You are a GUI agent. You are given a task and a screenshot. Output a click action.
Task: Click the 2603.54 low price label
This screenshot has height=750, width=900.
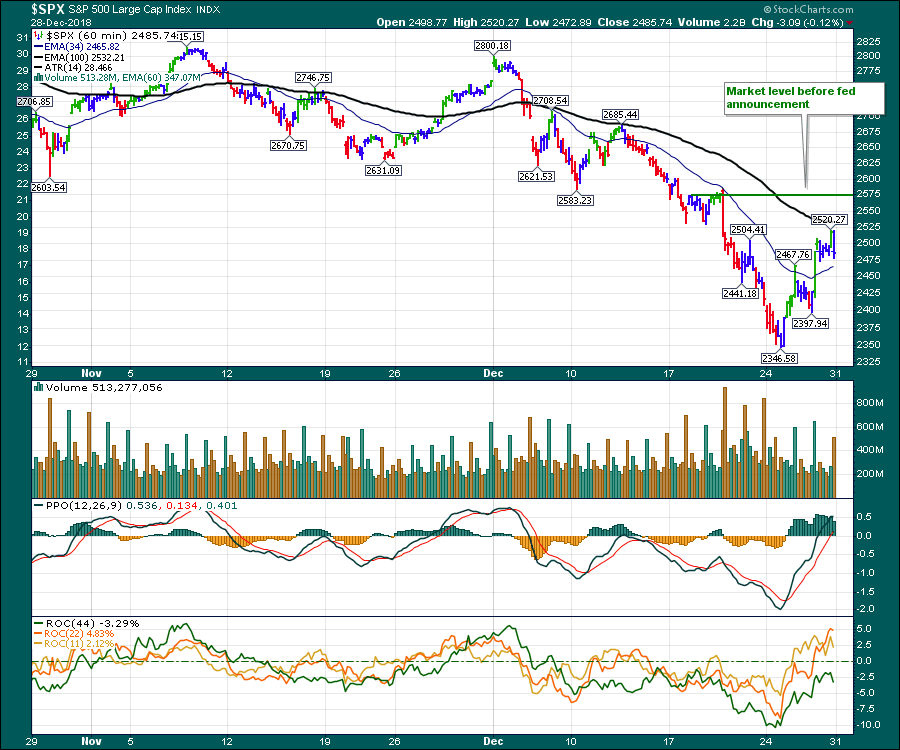pos(46,187)
